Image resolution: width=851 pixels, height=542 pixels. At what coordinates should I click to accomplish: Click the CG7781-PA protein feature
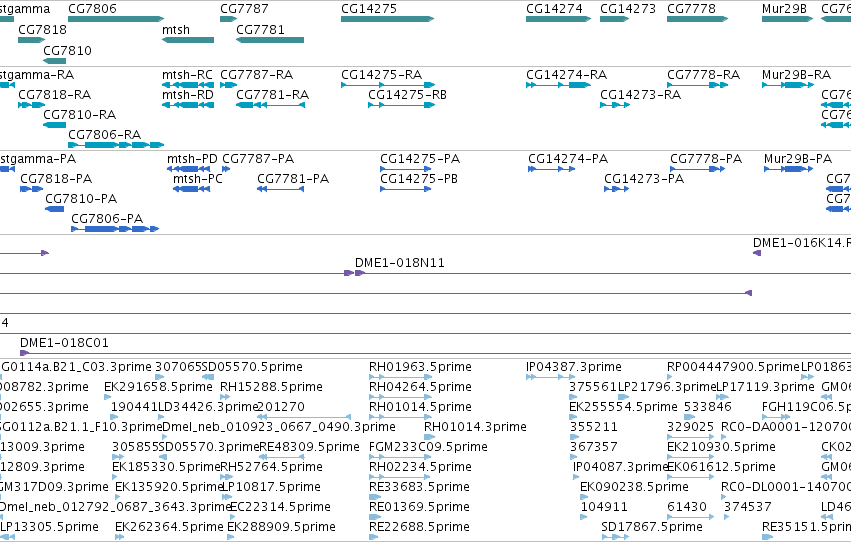[281, 189]
